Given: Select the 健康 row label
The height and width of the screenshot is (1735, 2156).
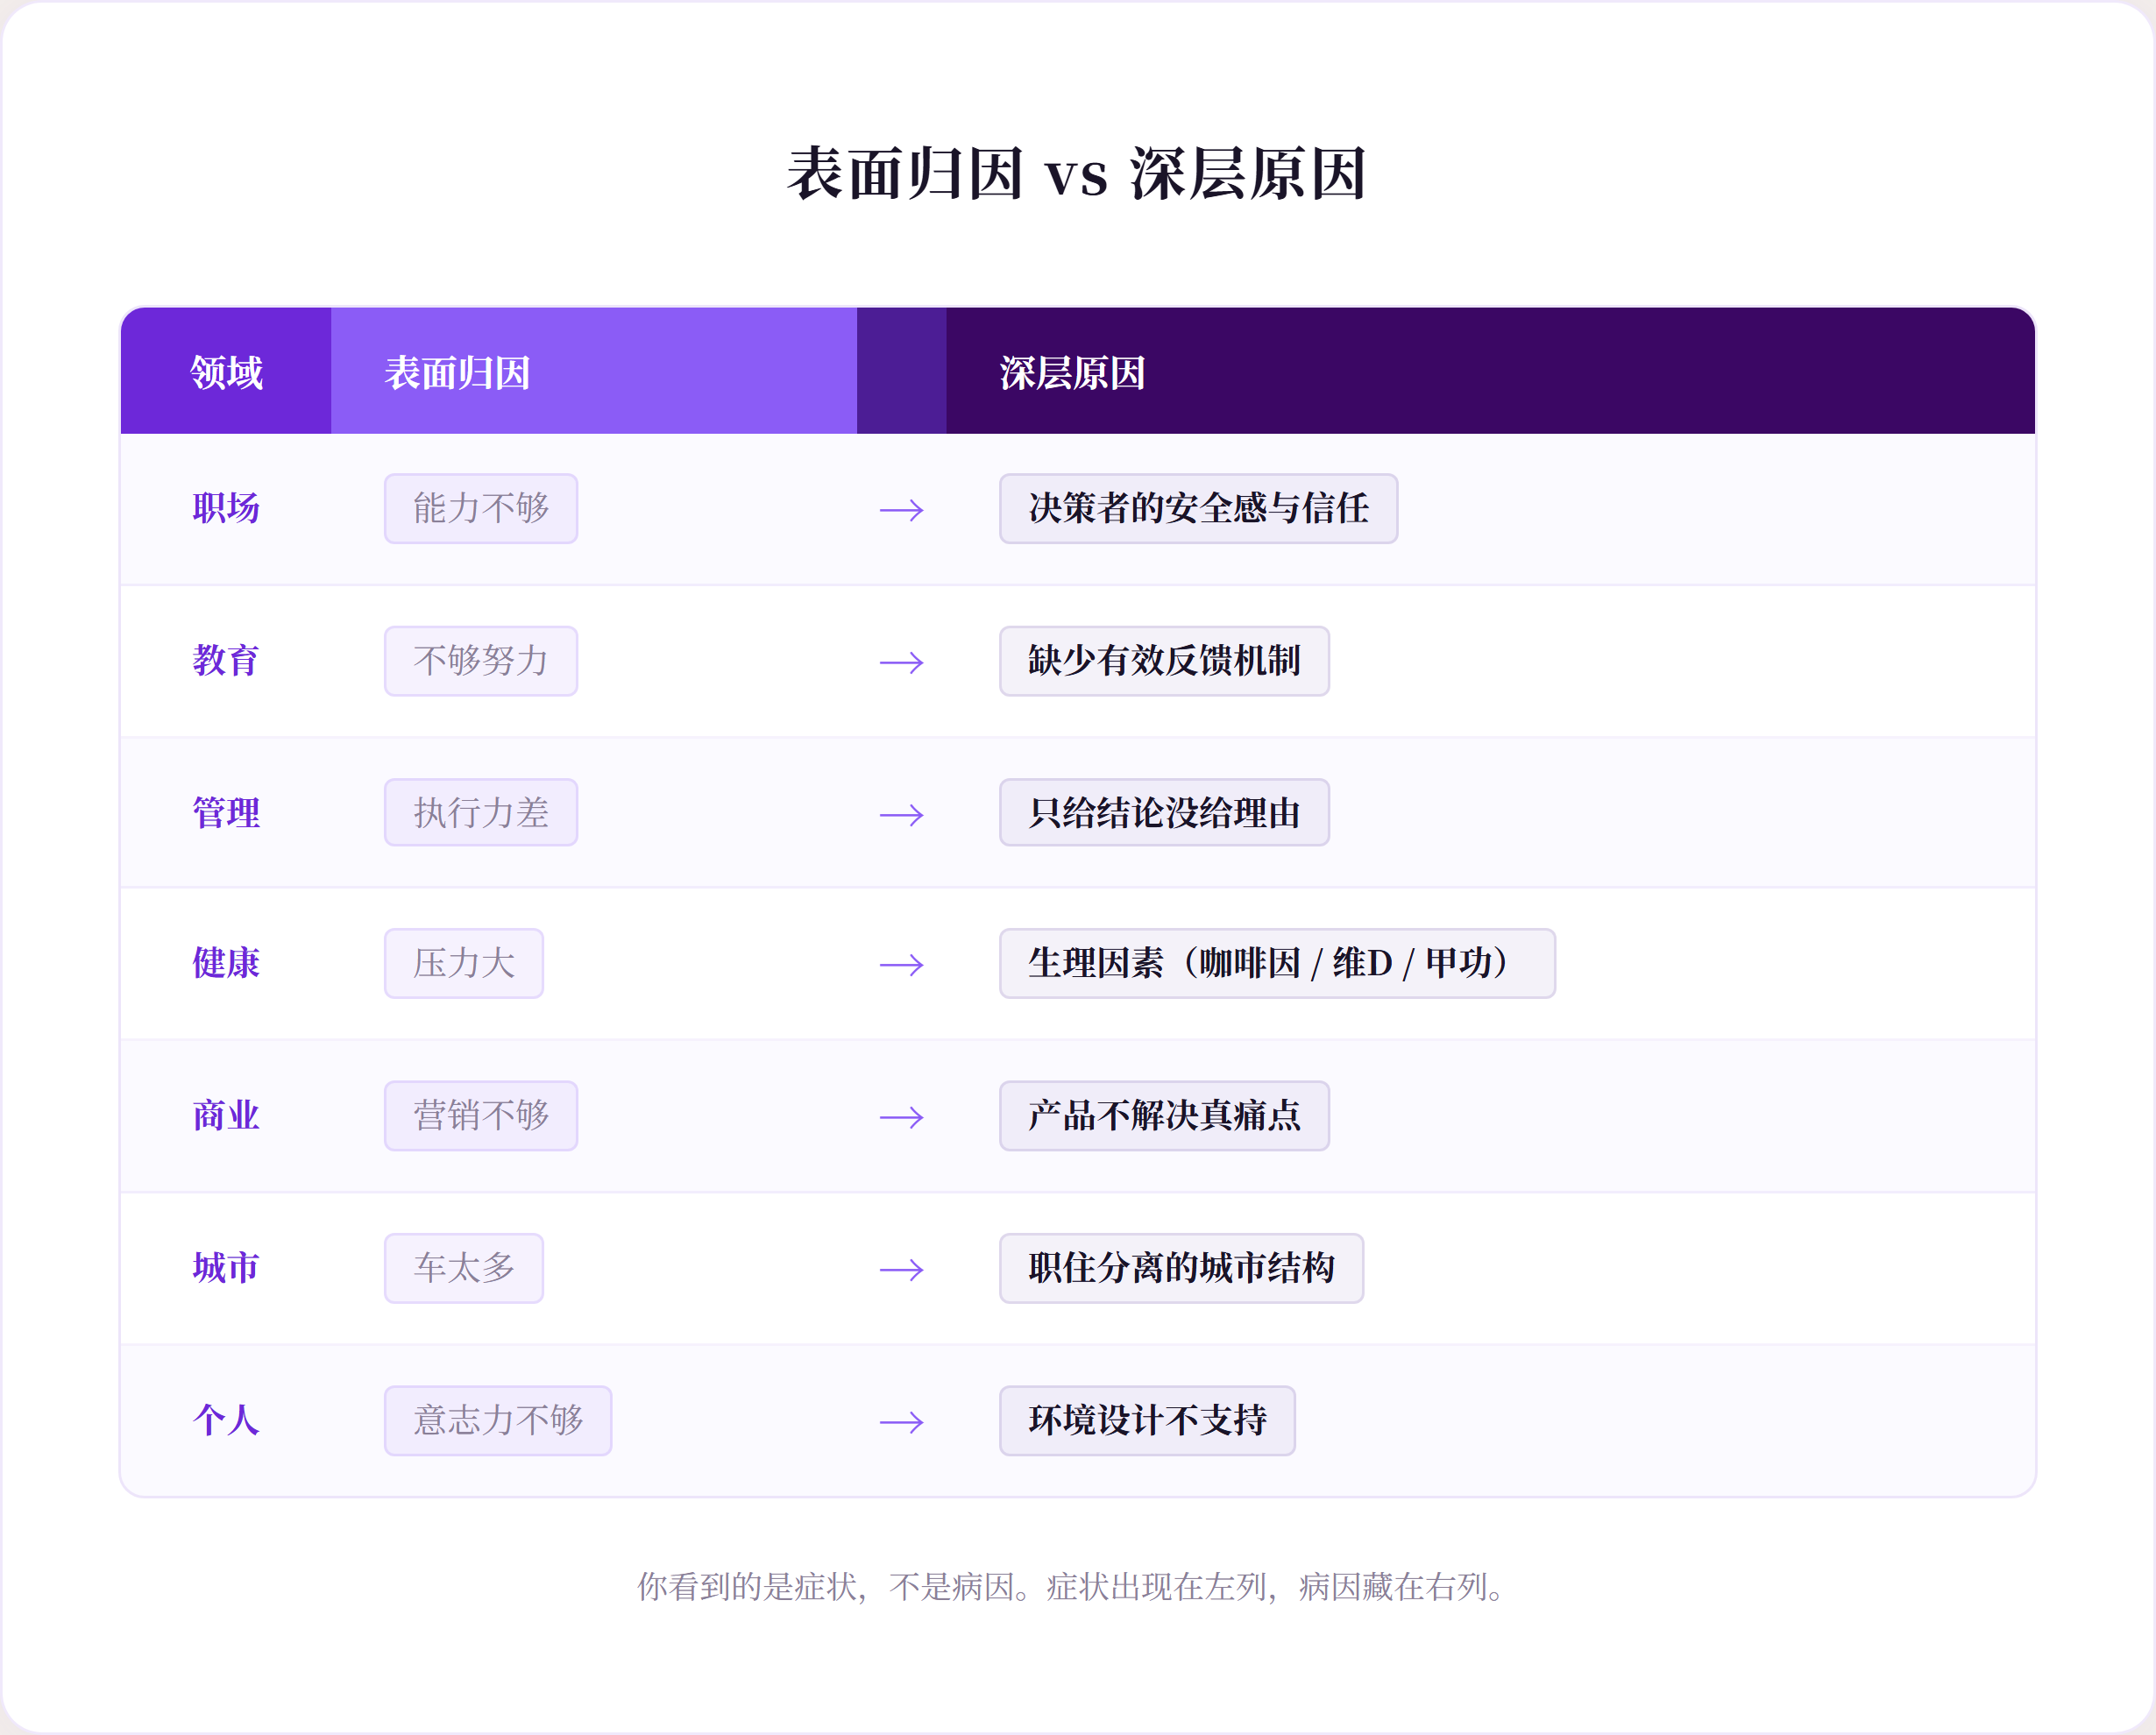Looking at the screenshot, I should [x=226, y=963].
